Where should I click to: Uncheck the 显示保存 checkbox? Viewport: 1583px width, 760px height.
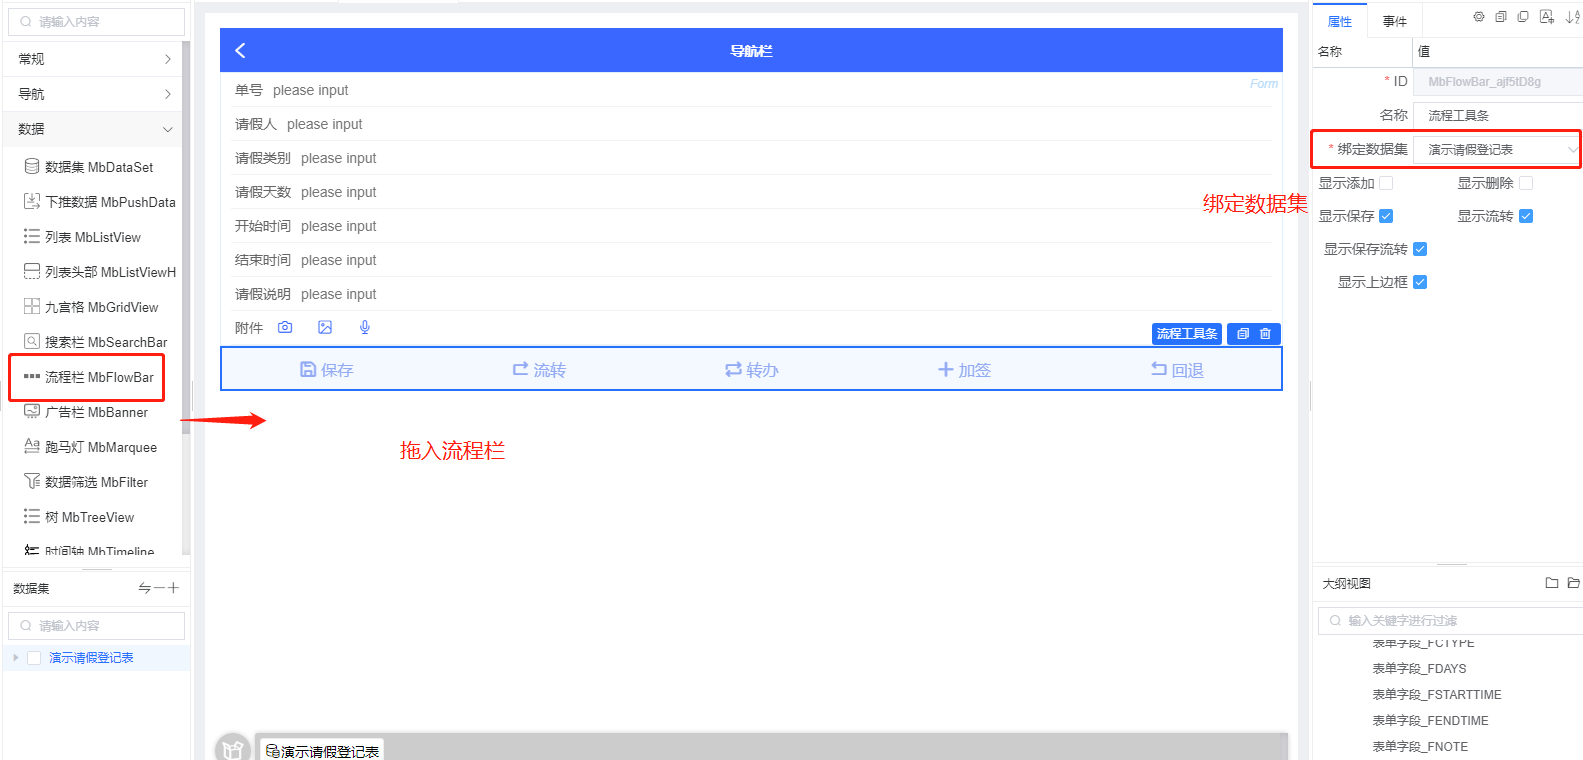(x=1386, y=216)
